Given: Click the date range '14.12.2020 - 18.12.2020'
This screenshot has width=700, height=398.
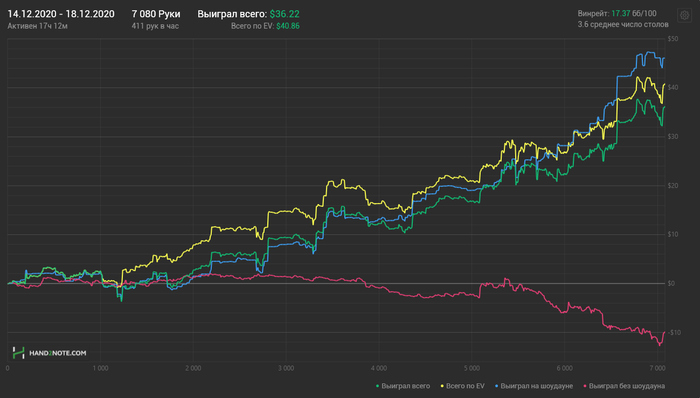Looking at the screenshot, I should click(x=61, y=14).
